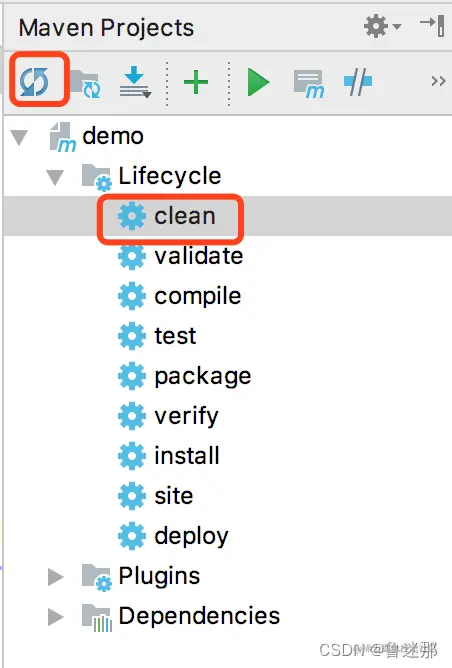Click the Reimport All Maven Projects icon
452x668 pixels.
point(35,81)
